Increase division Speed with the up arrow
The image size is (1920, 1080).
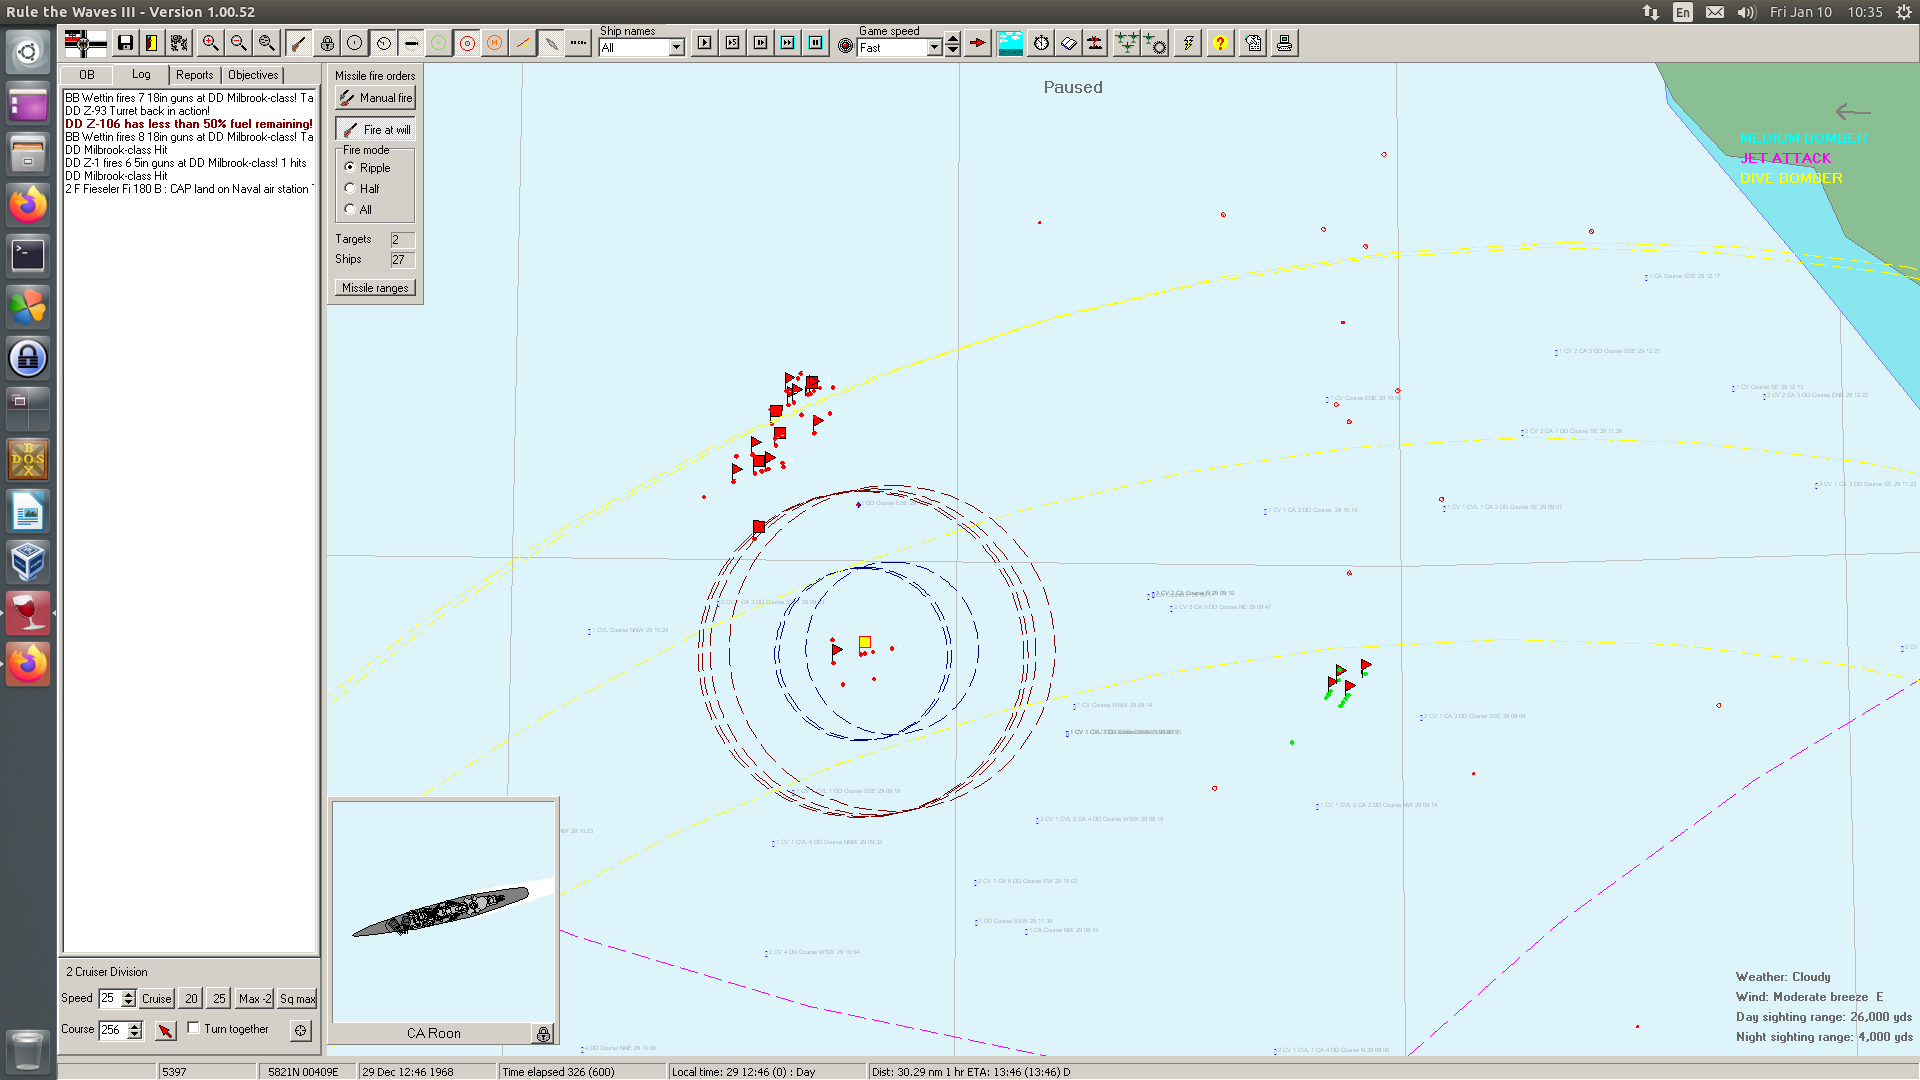(128, 994)
